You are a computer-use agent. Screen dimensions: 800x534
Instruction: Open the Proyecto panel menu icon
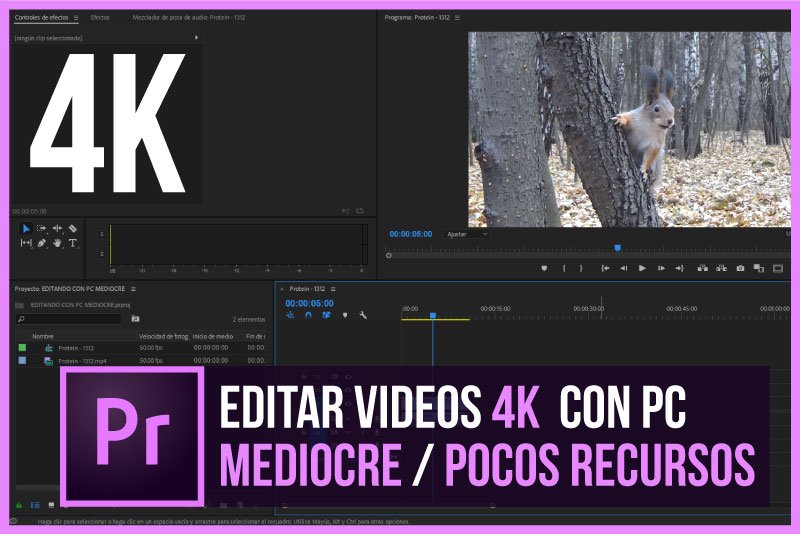[x=133, y=289]
